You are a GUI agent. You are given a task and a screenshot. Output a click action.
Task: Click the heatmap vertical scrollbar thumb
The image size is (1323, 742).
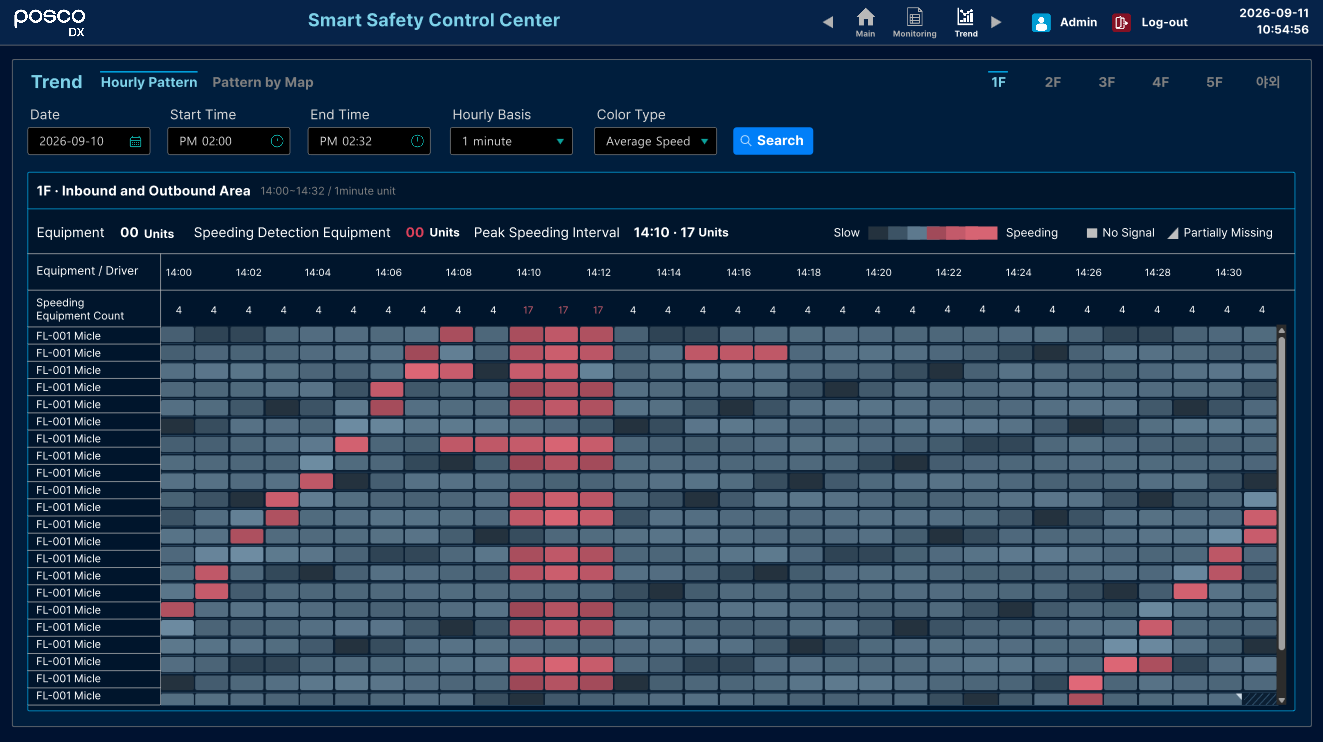click(1282, 494)
